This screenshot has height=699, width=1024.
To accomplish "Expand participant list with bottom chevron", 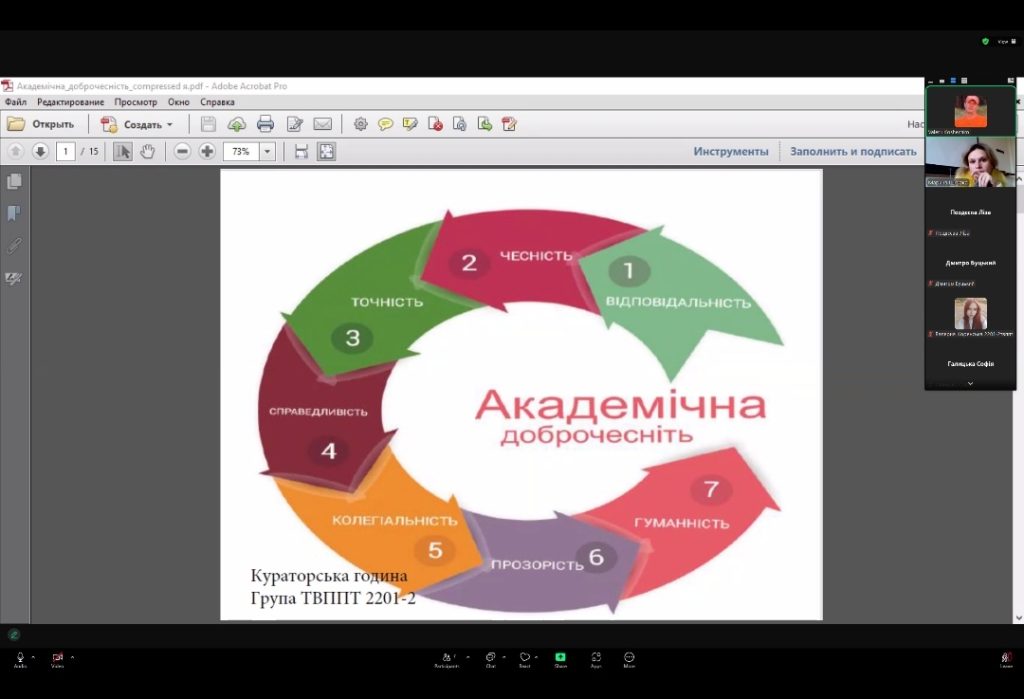I will [969, 383].
